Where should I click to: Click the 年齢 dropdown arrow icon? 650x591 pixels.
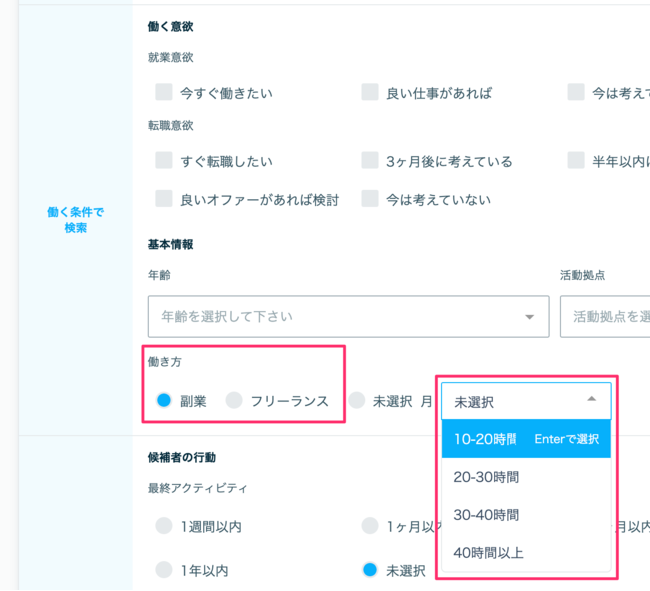coord(529,317)
